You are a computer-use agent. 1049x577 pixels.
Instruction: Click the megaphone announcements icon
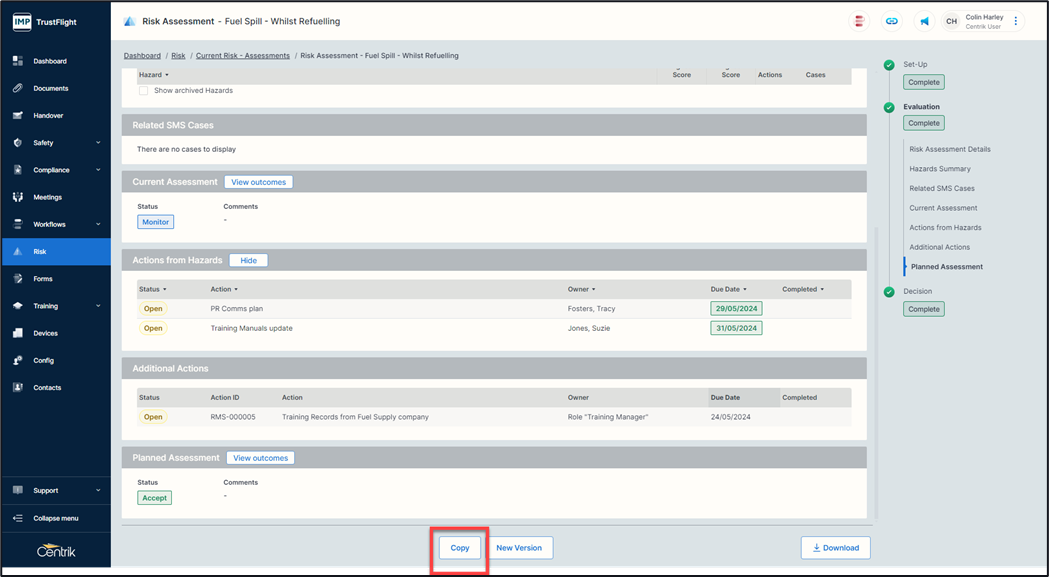click(x=924, y=21)
